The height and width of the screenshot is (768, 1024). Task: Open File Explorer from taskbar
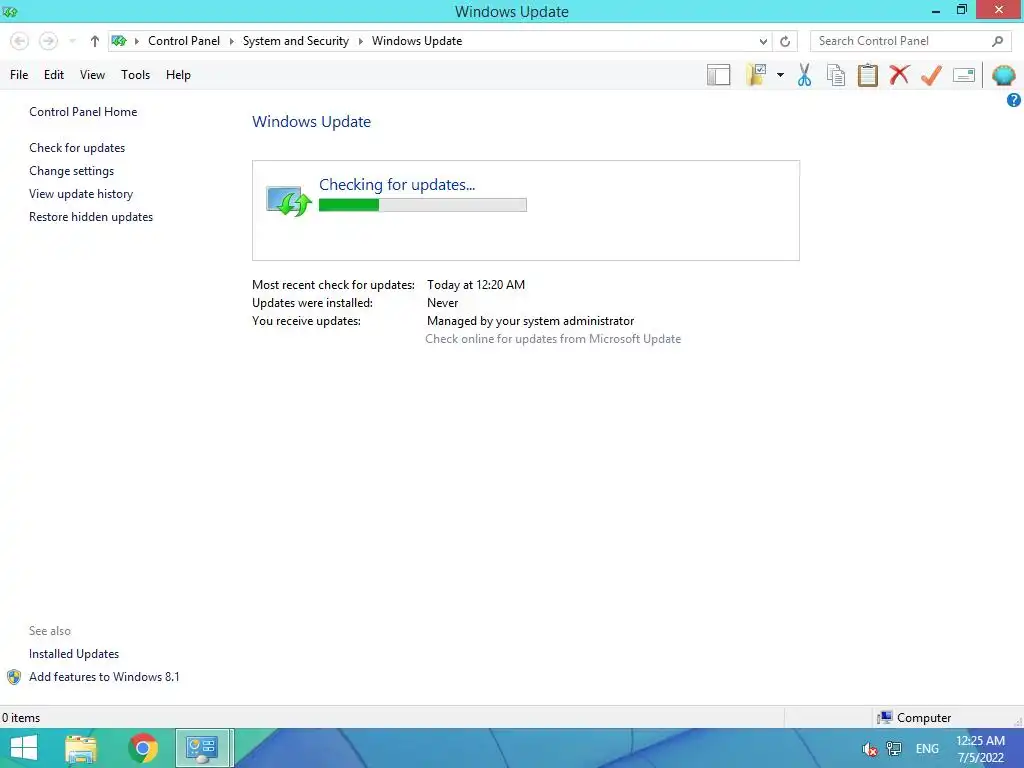(81, 748)
